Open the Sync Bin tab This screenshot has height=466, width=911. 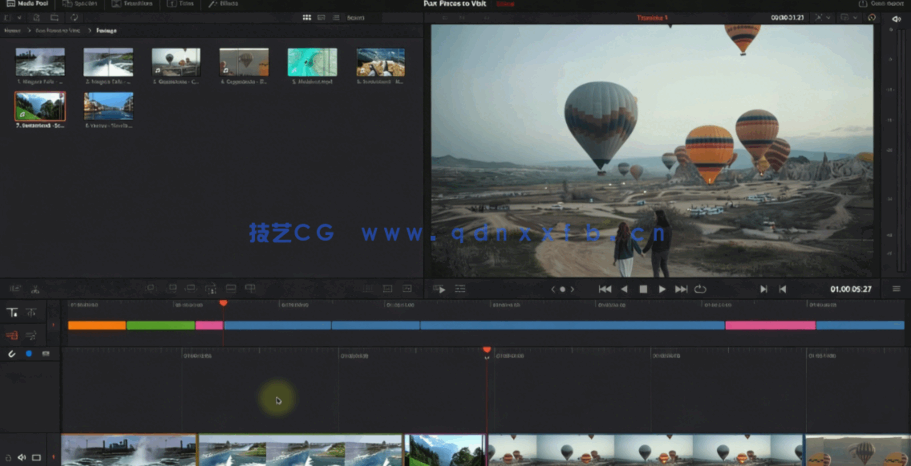pyautogui.click(x=79, y=3)
